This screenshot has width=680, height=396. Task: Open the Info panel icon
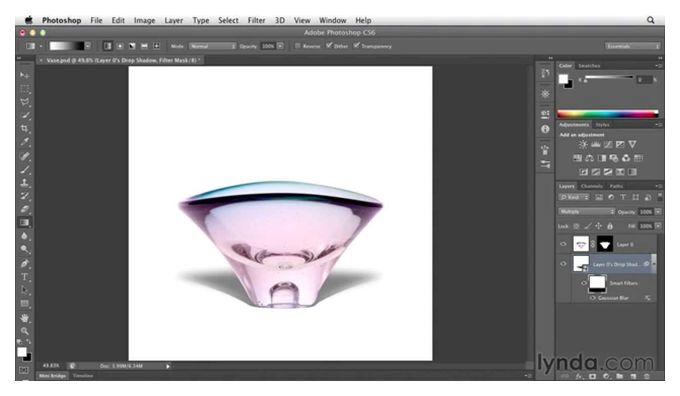tap(545, 129)
